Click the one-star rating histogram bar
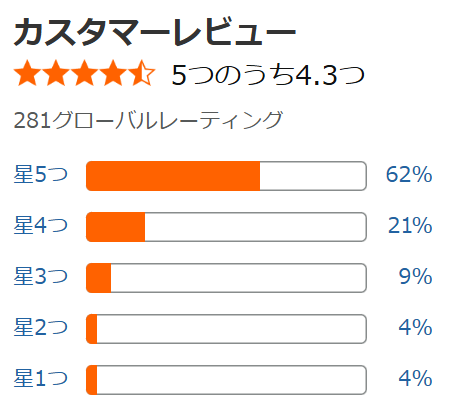Image resolution: width=472 pixels, height=412 pixels. (226, 380)
